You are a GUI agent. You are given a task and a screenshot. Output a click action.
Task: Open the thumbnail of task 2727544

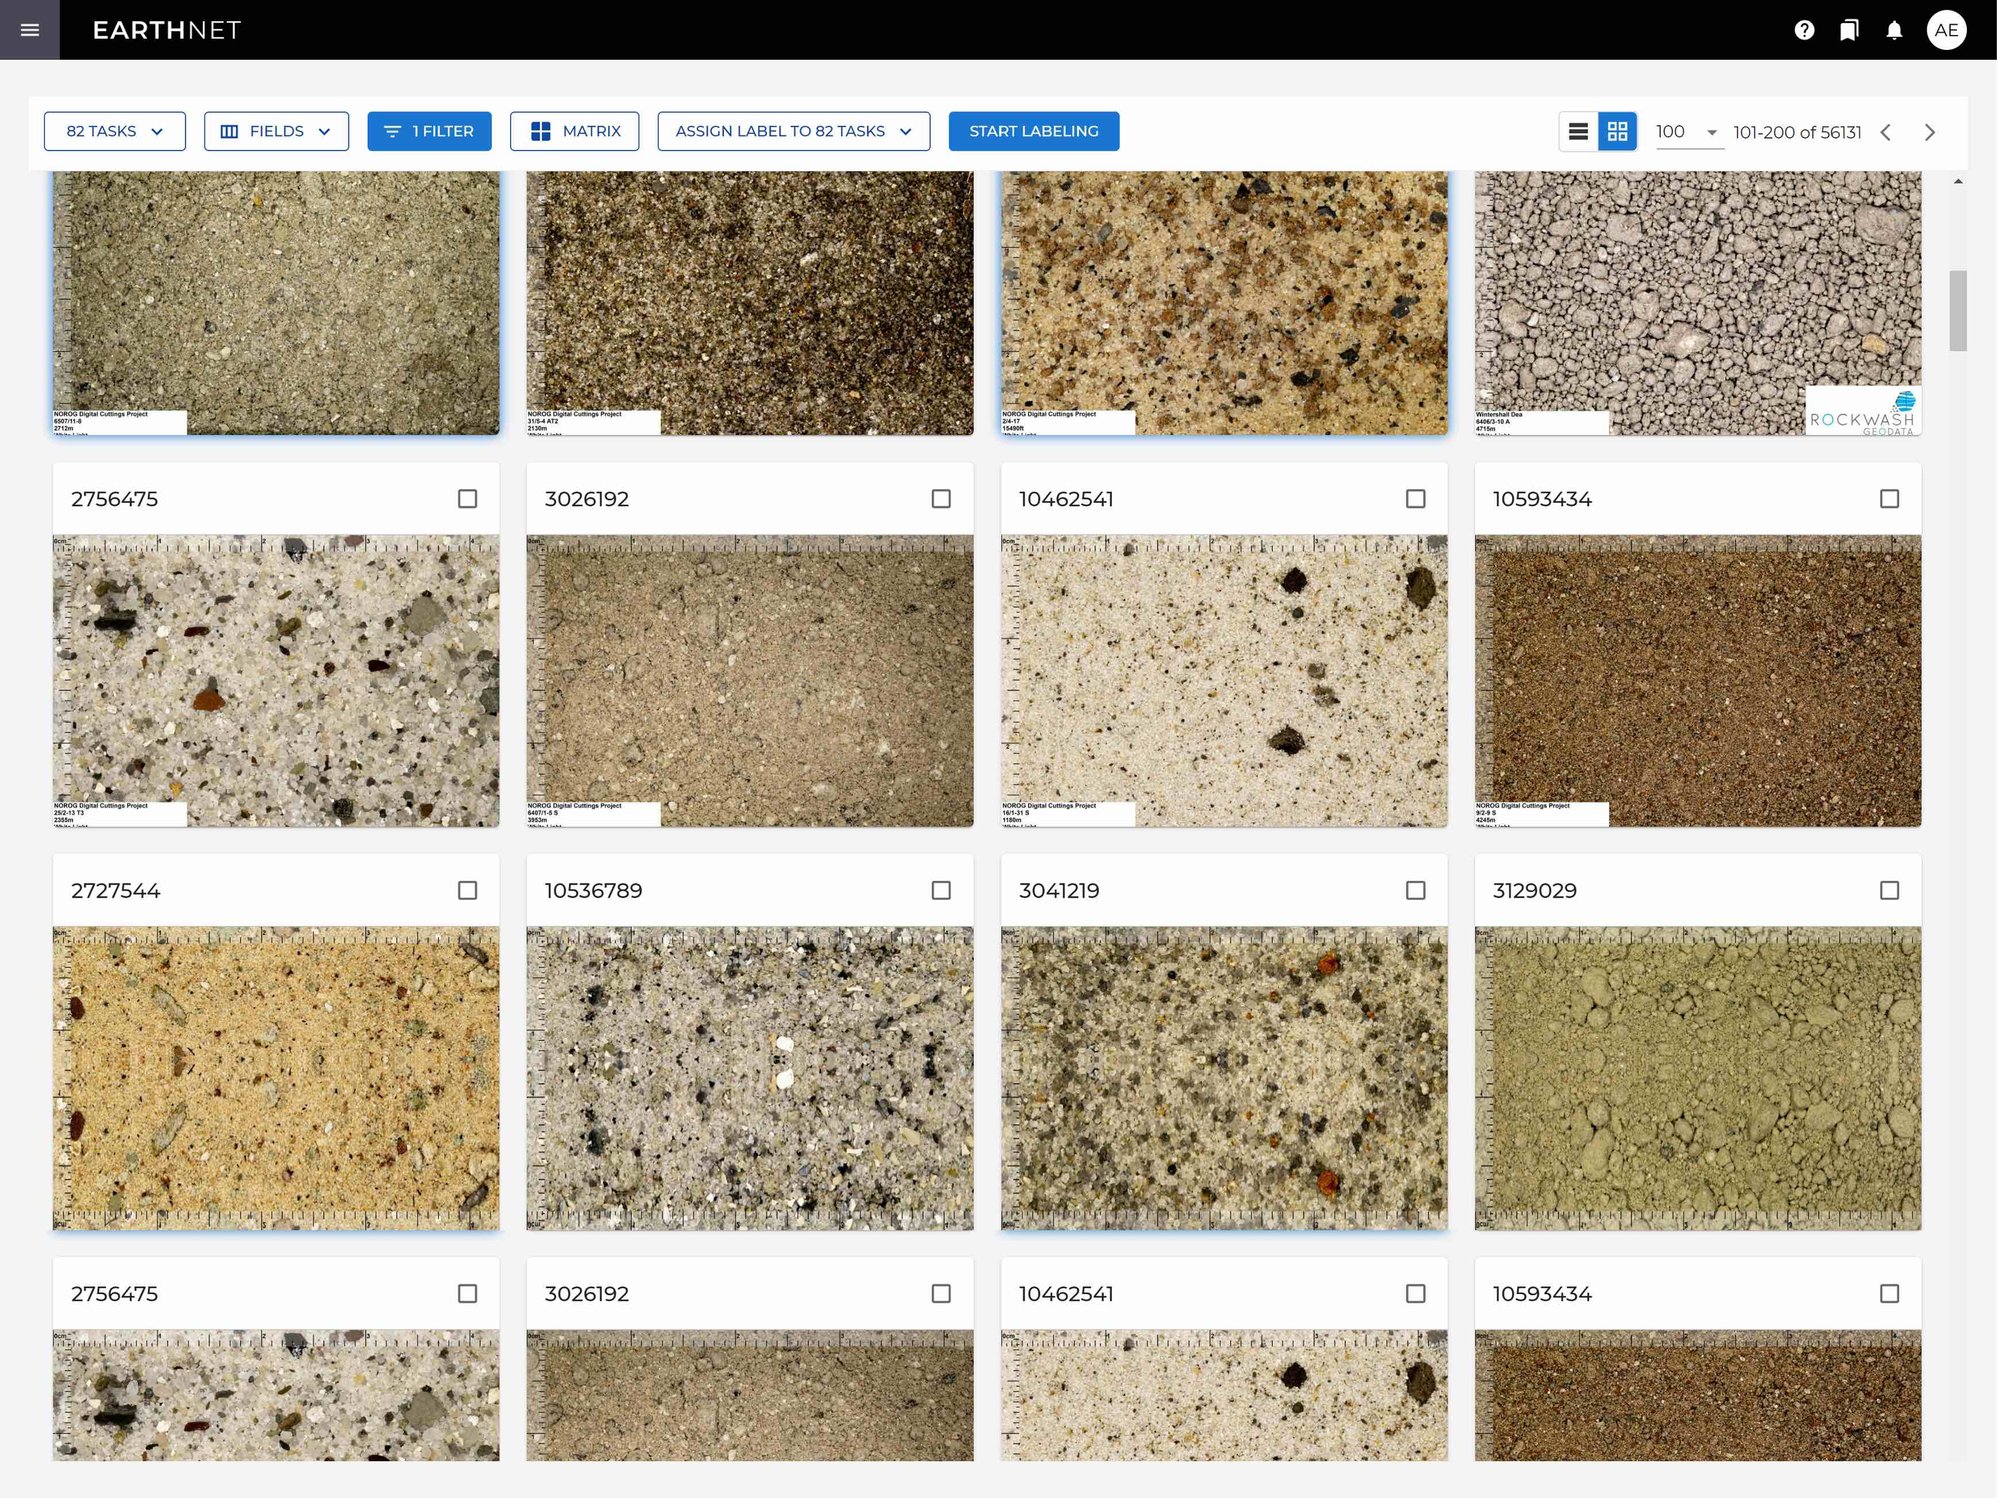276,1077
